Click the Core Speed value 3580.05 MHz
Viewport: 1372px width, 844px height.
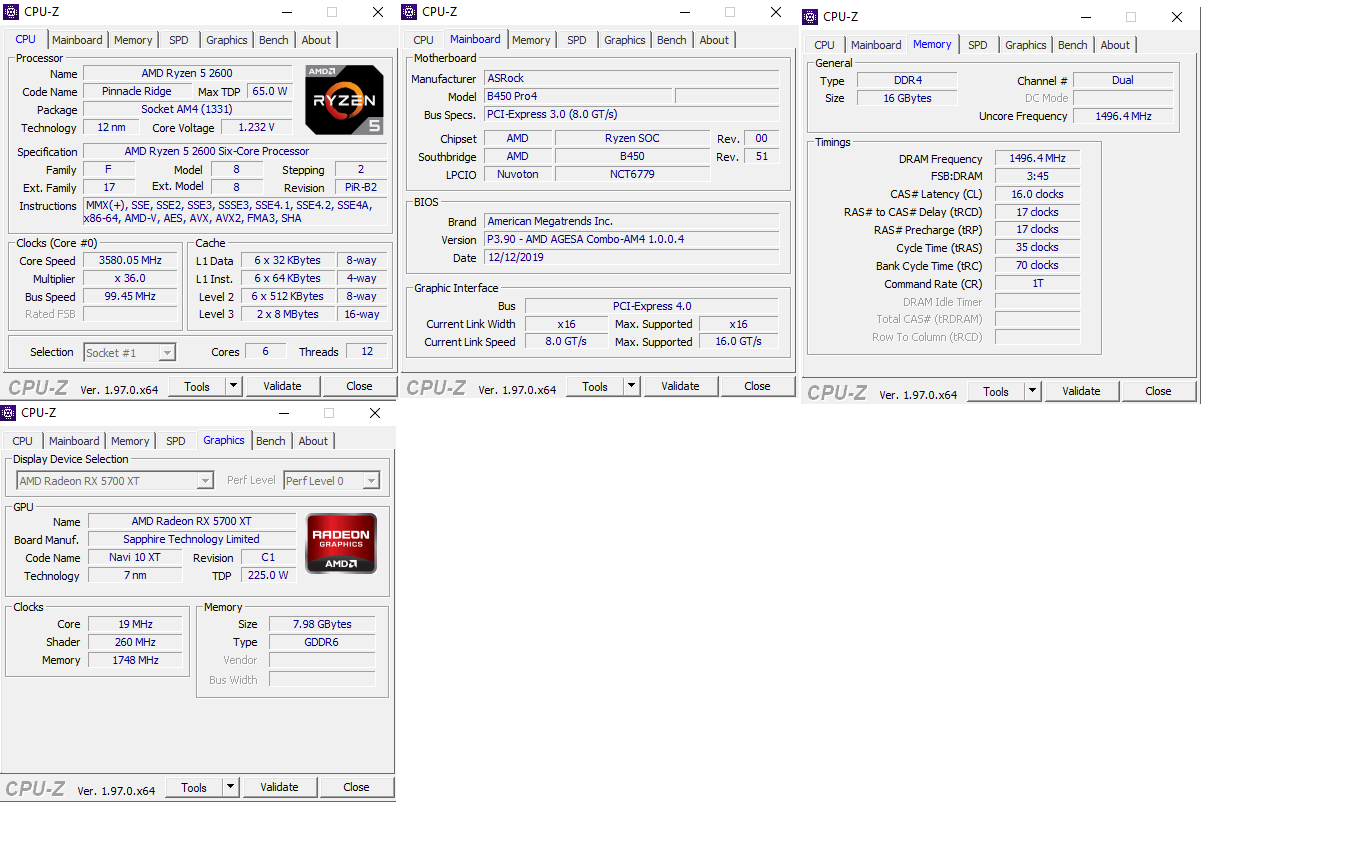pos(130,260)
